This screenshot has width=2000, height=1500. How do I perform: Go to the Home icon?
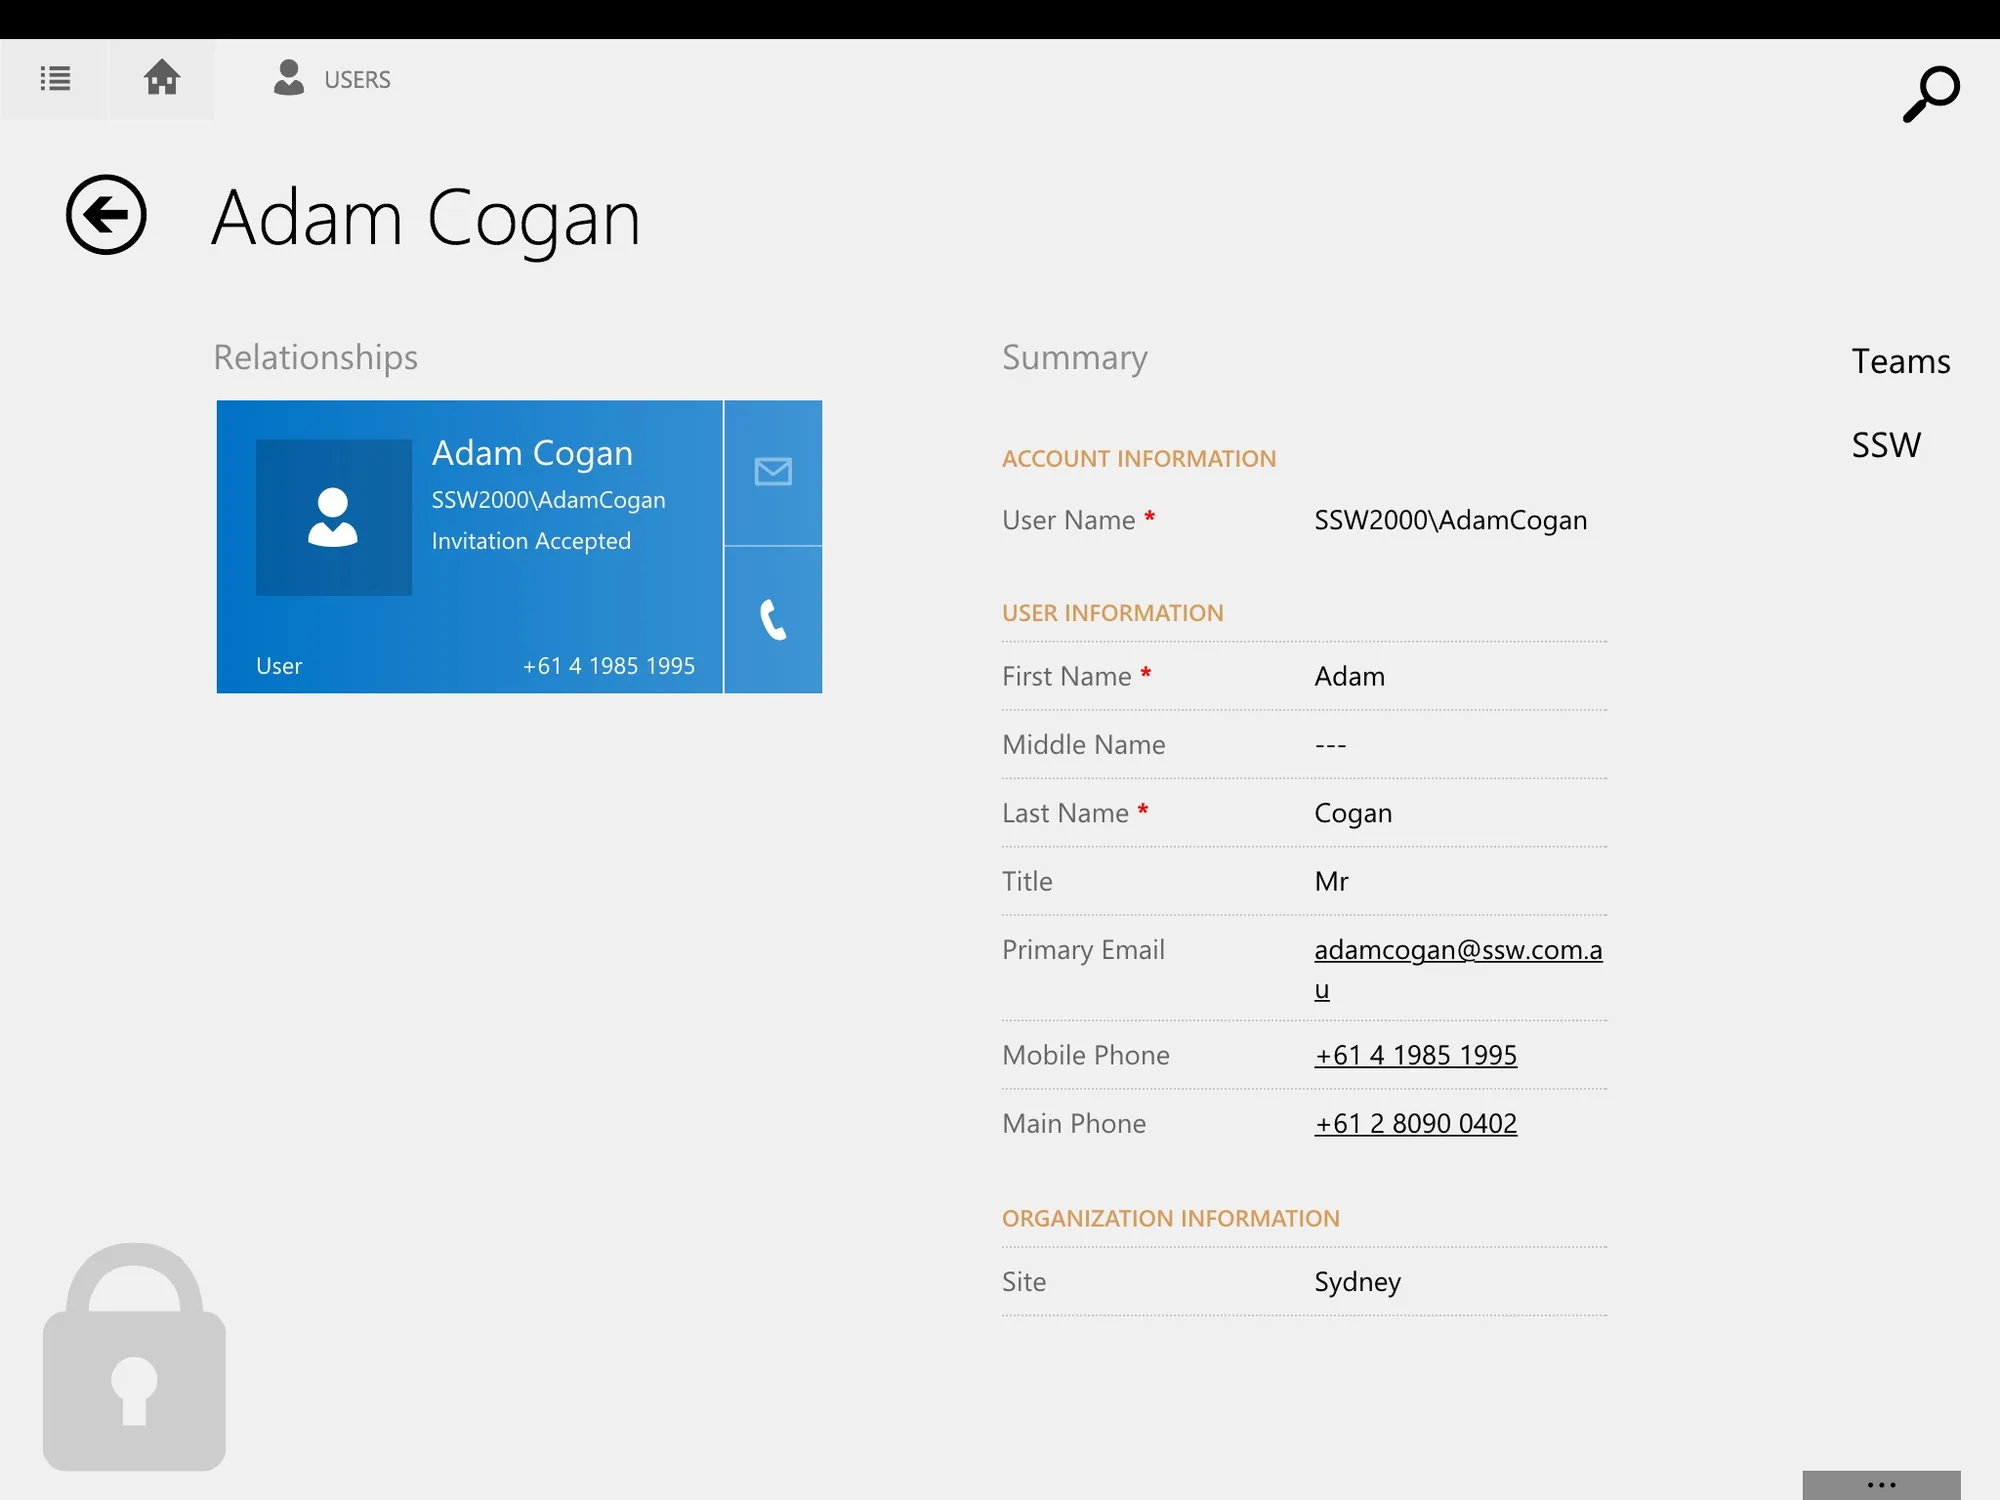click(x=162, y=79)
